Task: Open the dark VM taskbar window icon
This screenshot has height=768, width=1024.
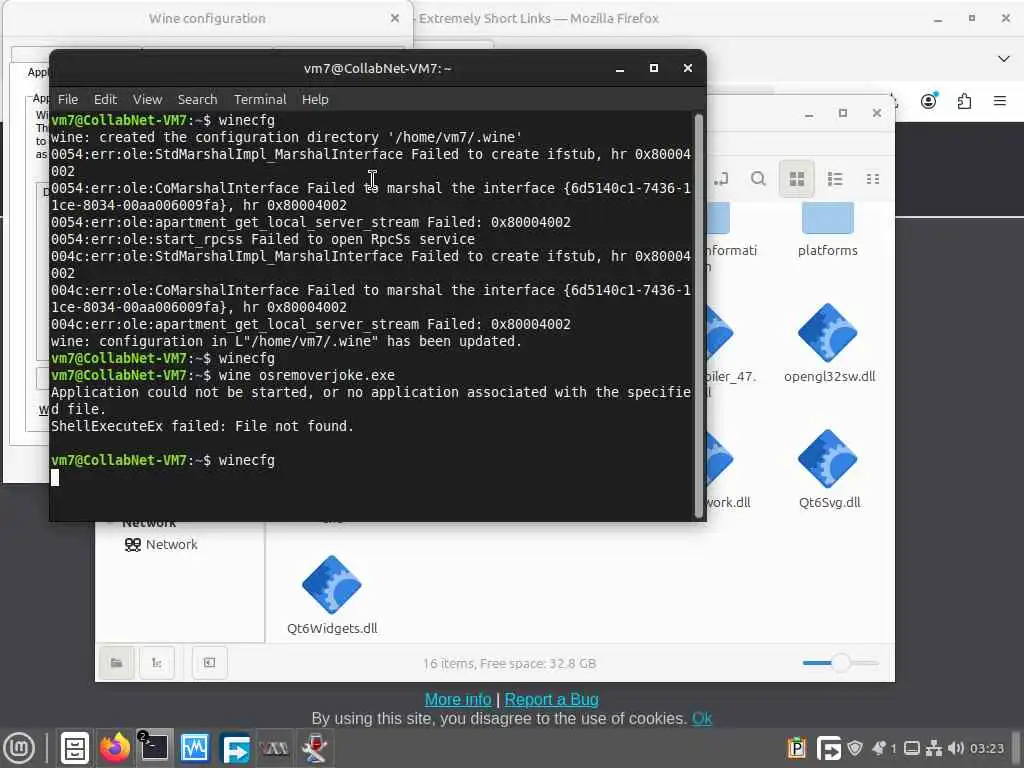Action: (274, 748)
